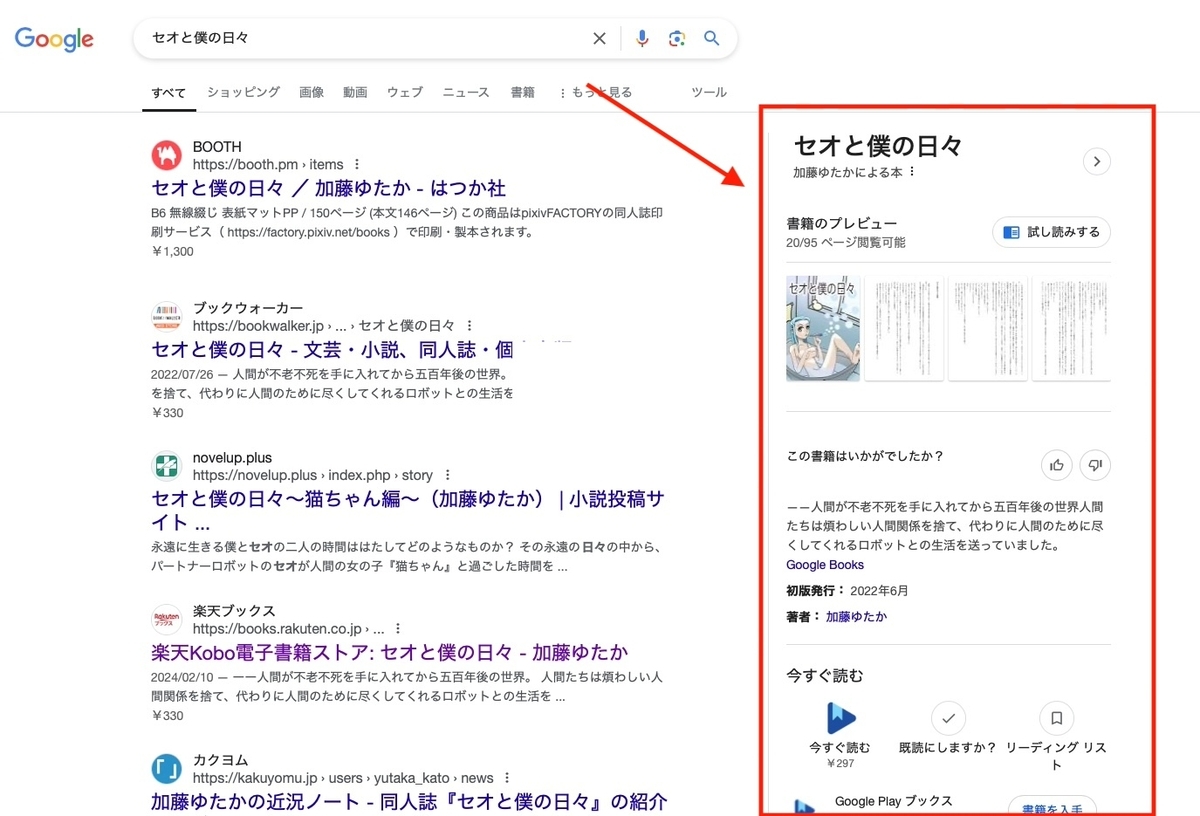Open the カクヨム result favicon
The image size is (1200, 816).
click(167, 768)
